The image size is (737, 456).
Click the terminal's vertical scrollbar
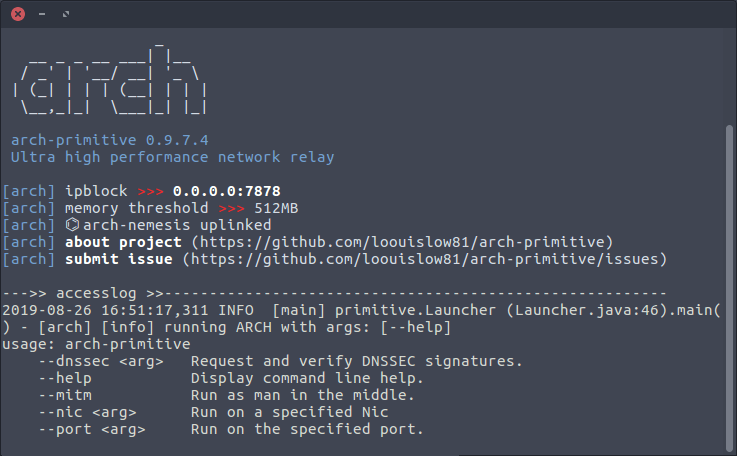[729, 287]
